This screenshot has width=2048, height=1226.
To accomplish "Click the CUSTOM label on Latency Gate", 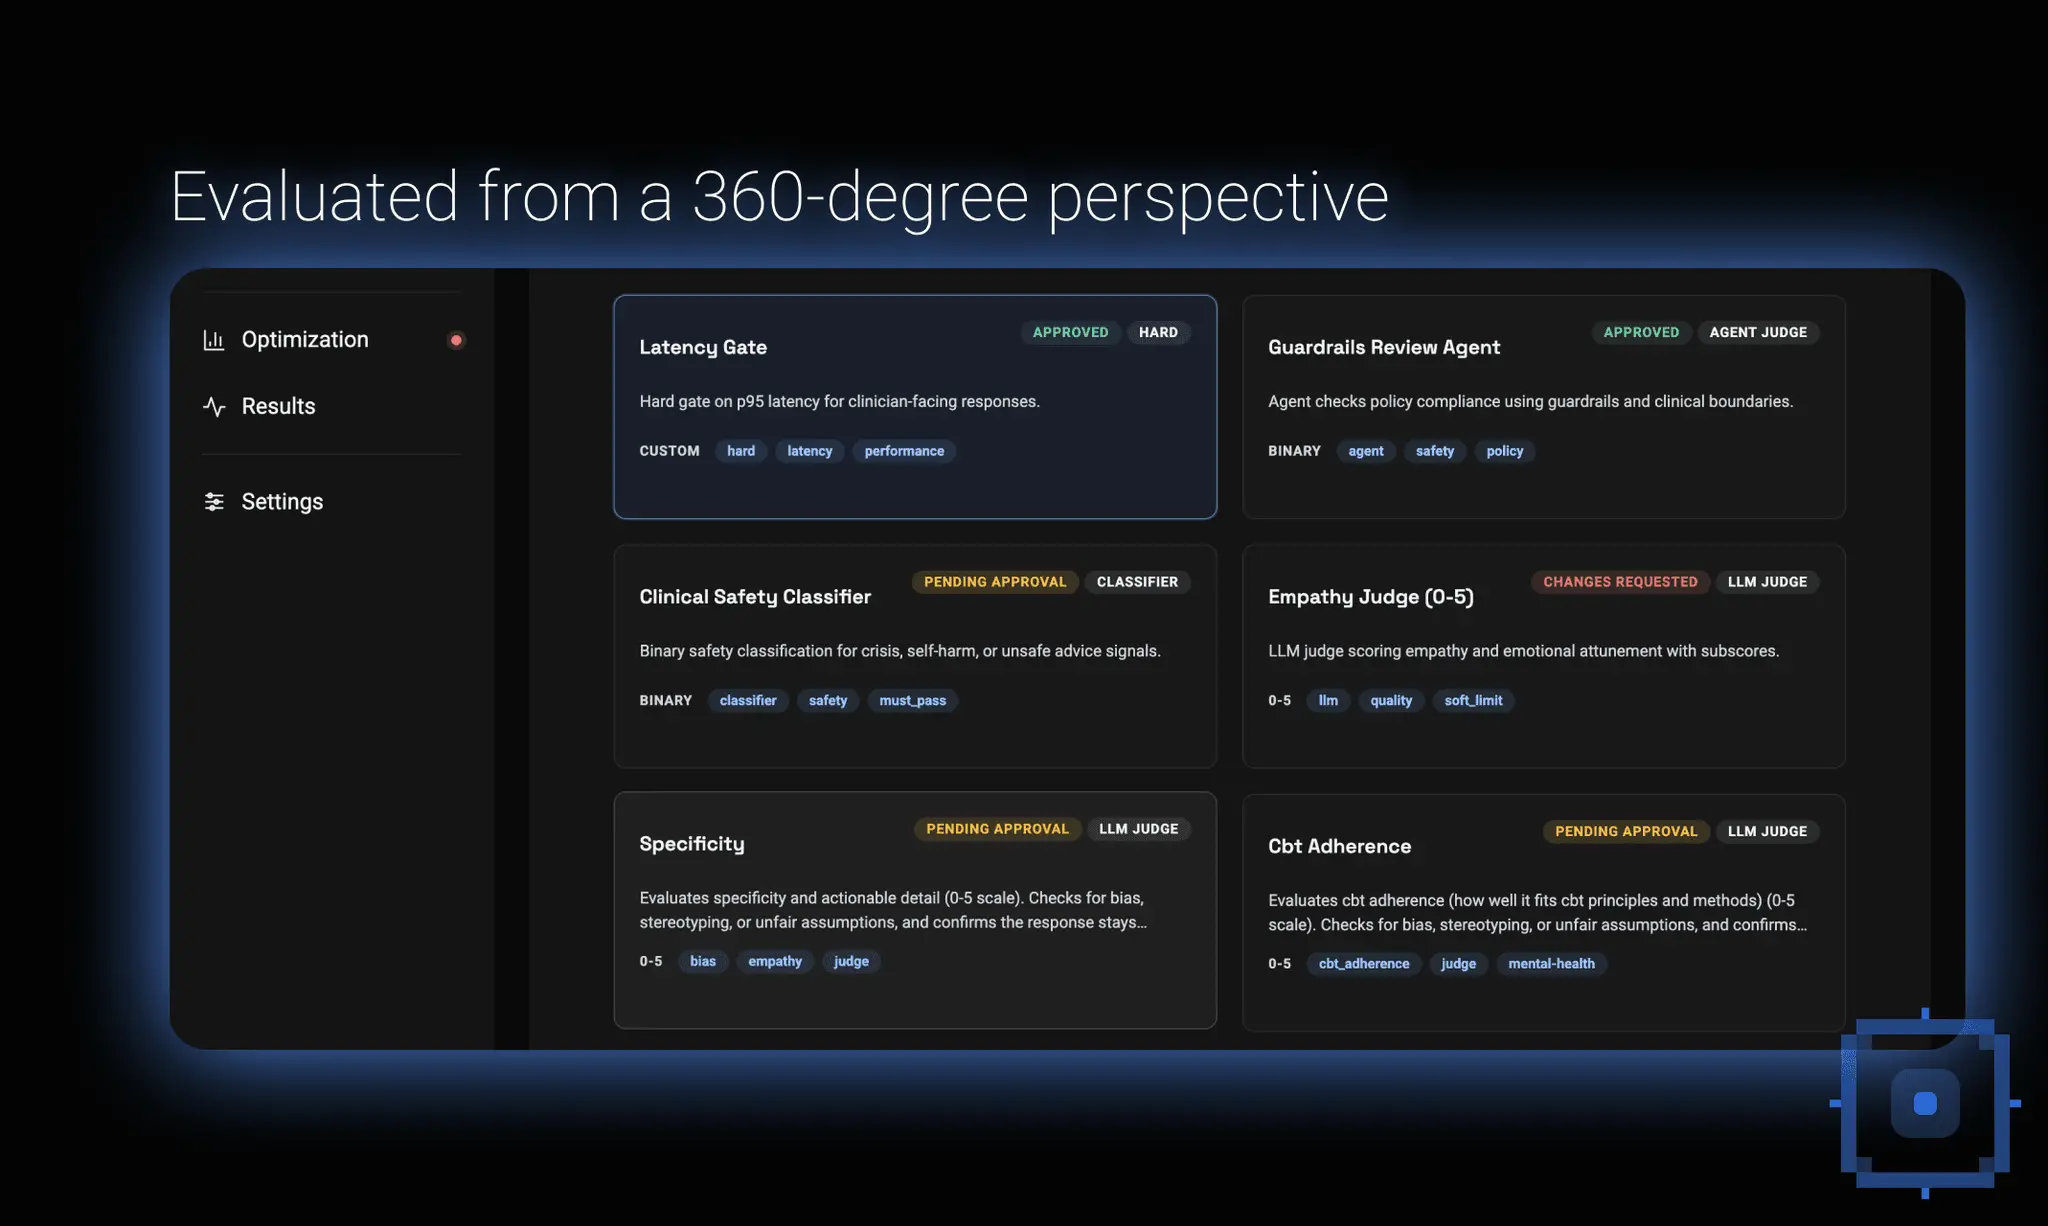I will (x=669, y=451).
